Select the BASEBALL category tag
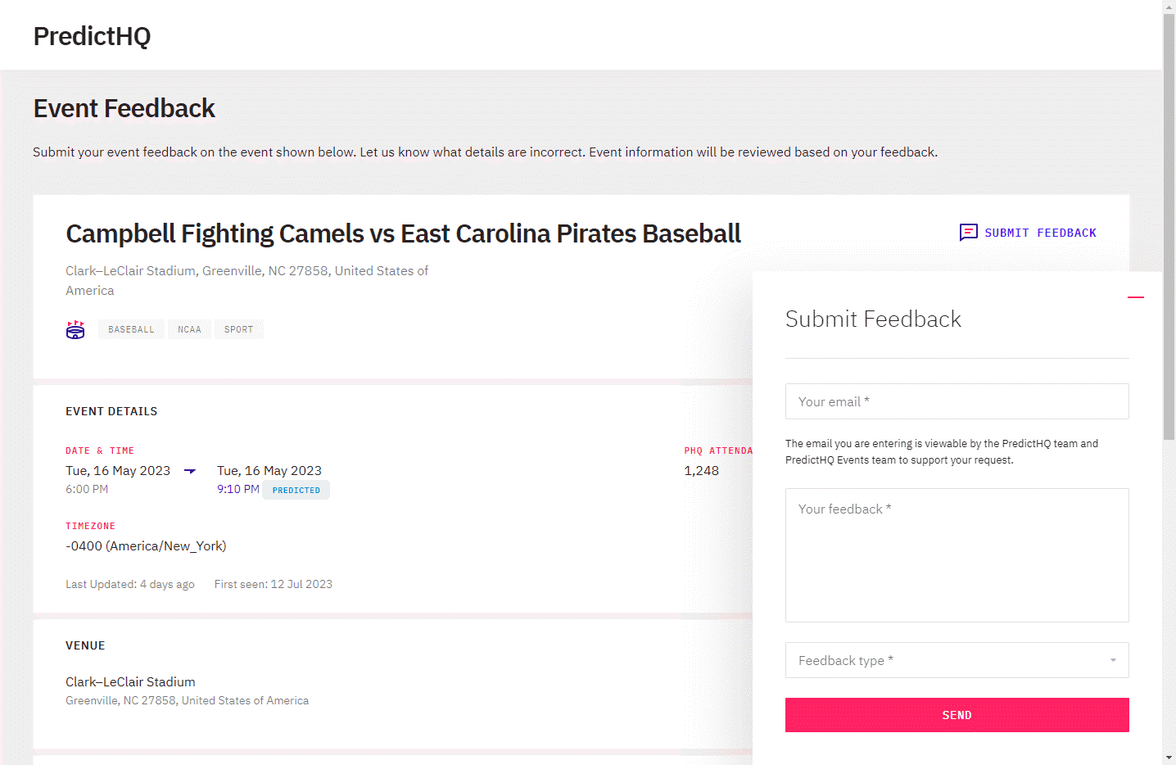1176x765 pixels. click(131, 329)
